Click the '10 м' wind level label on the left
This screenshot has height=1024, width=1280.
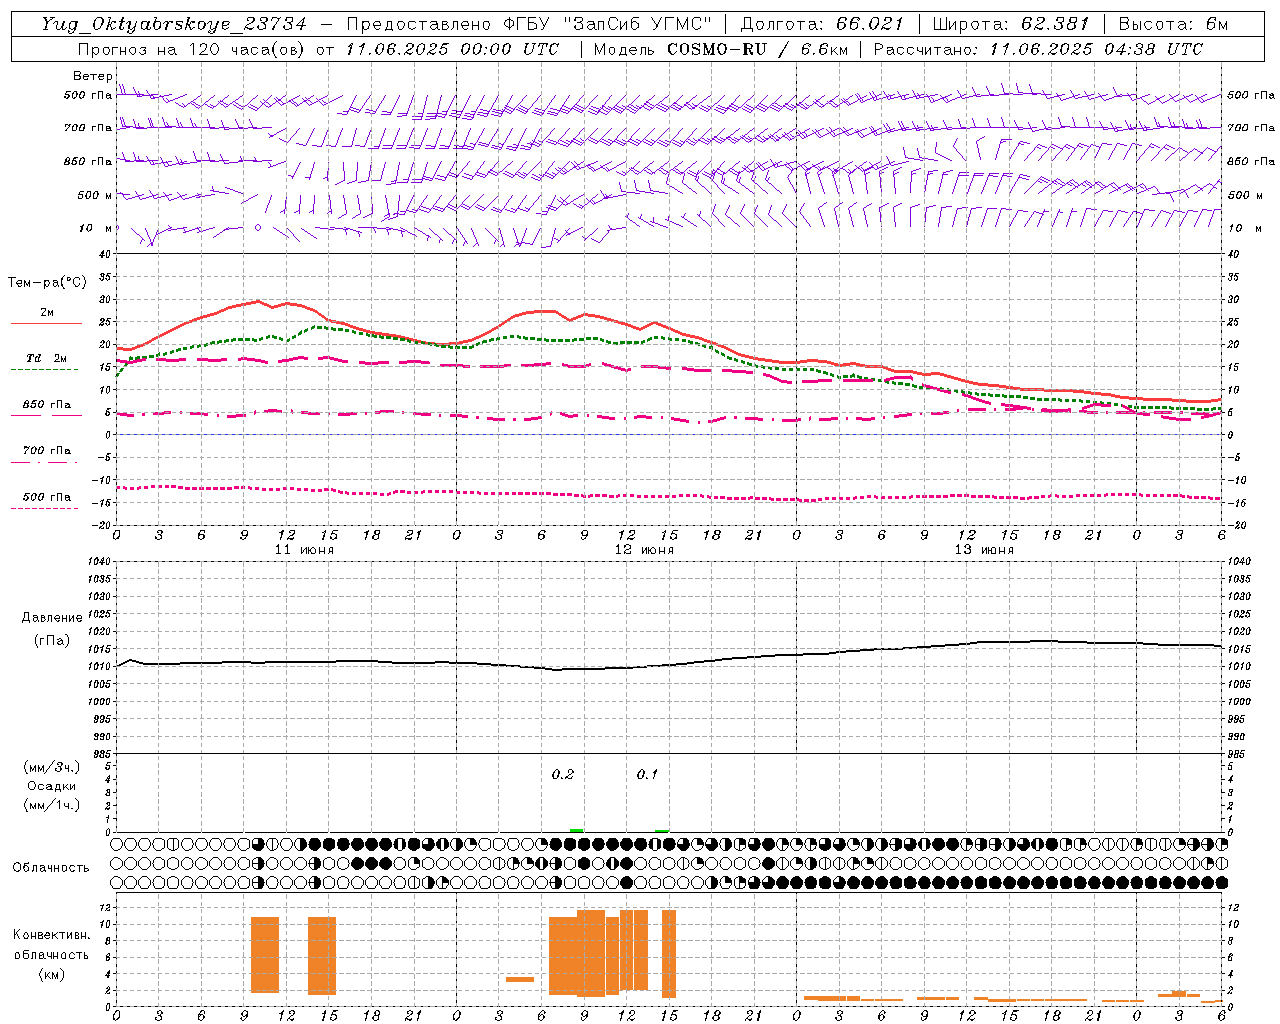tap(95, 228)
